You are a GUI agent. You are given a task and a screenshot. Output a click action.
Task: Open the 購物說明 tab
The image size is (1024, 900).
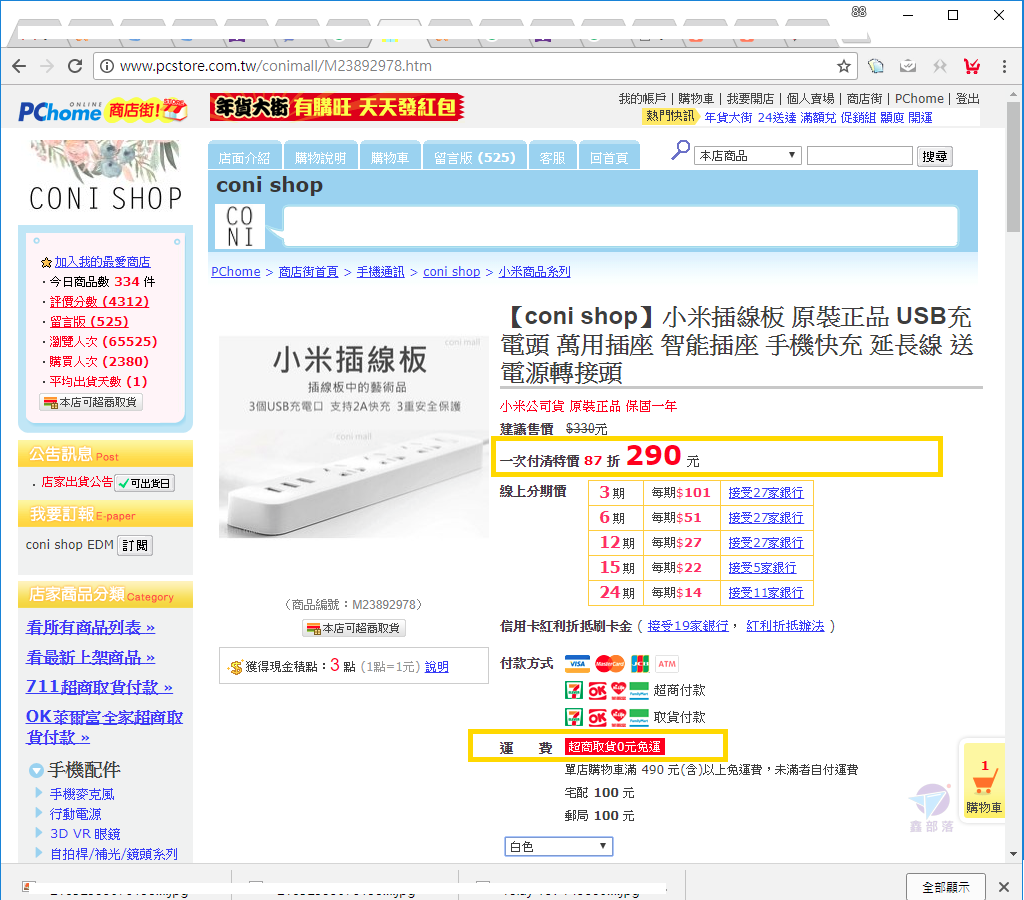[320, 157]
